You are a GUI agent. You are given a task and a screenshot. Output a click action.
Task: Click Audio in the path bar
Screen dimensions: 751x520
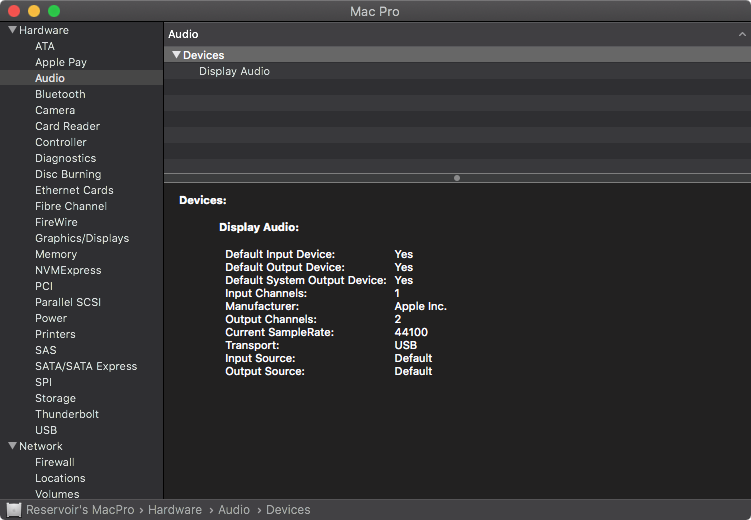pos(234,510)
